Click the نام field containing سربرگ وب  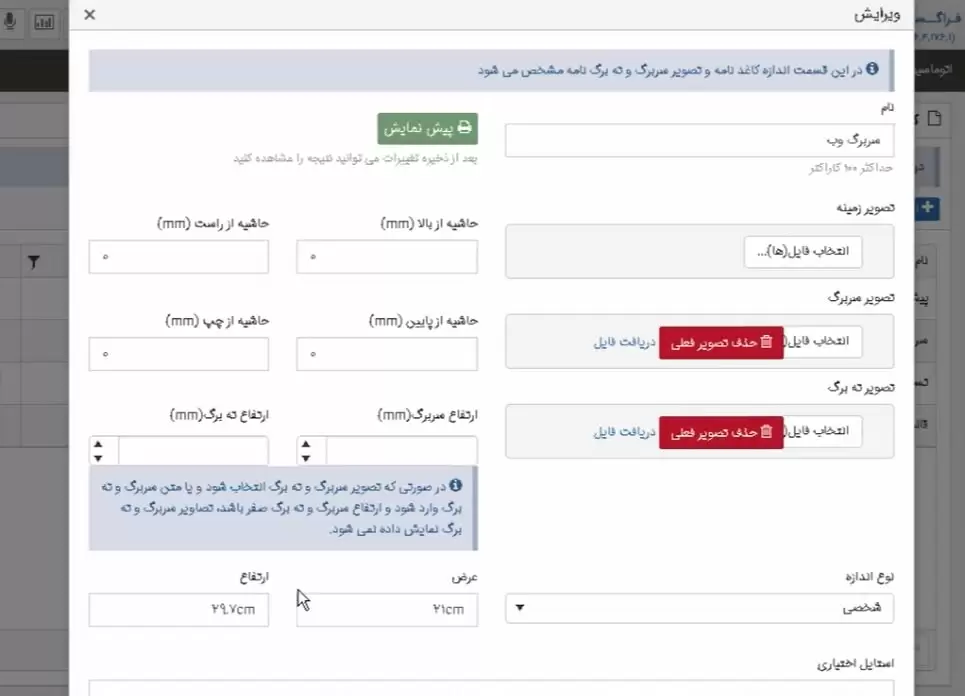click(700, 140)
